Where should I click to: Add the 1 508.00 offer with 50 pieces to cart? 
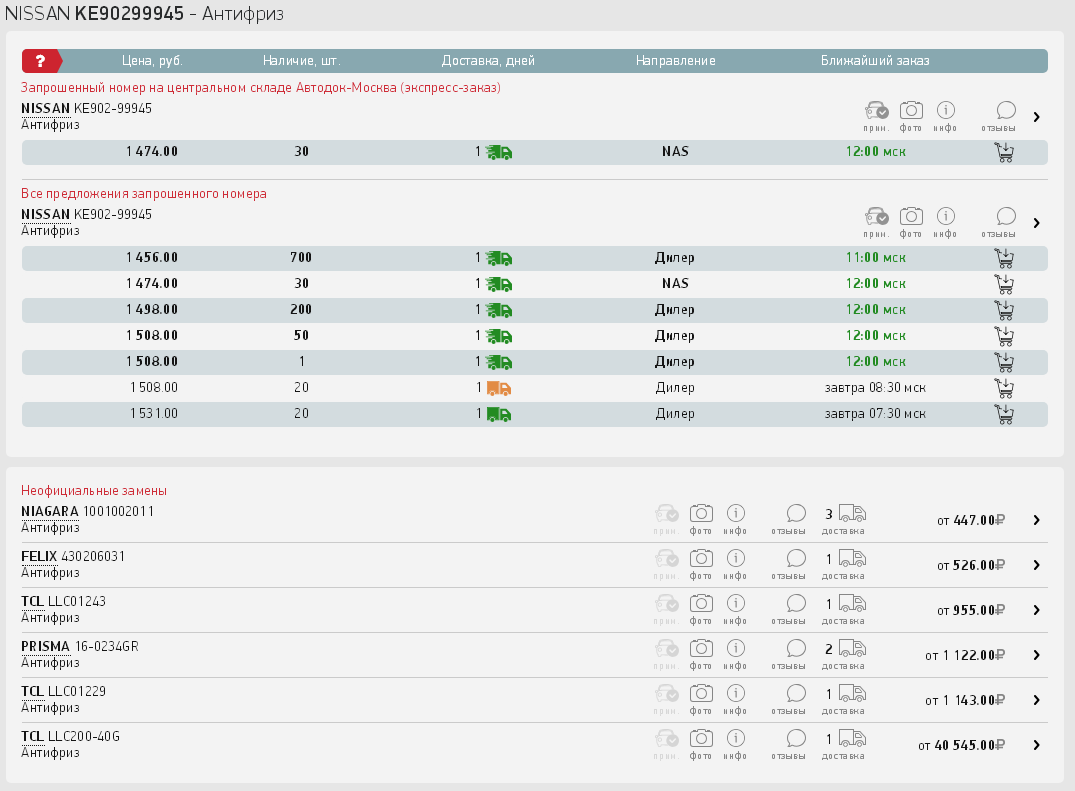pyautogui.click(x=1004, y=336)
